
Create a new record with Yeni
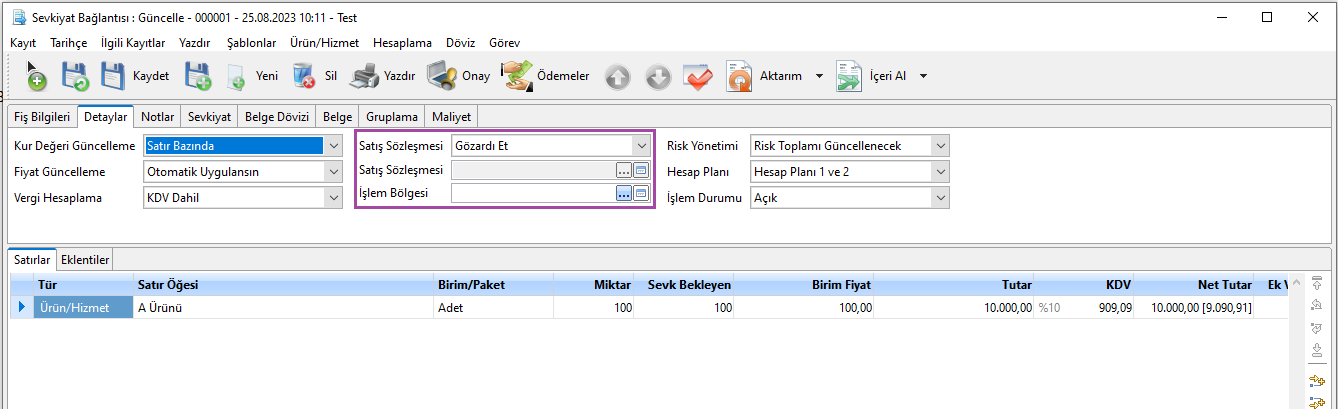pyautogui.click(x=252, y=76)
